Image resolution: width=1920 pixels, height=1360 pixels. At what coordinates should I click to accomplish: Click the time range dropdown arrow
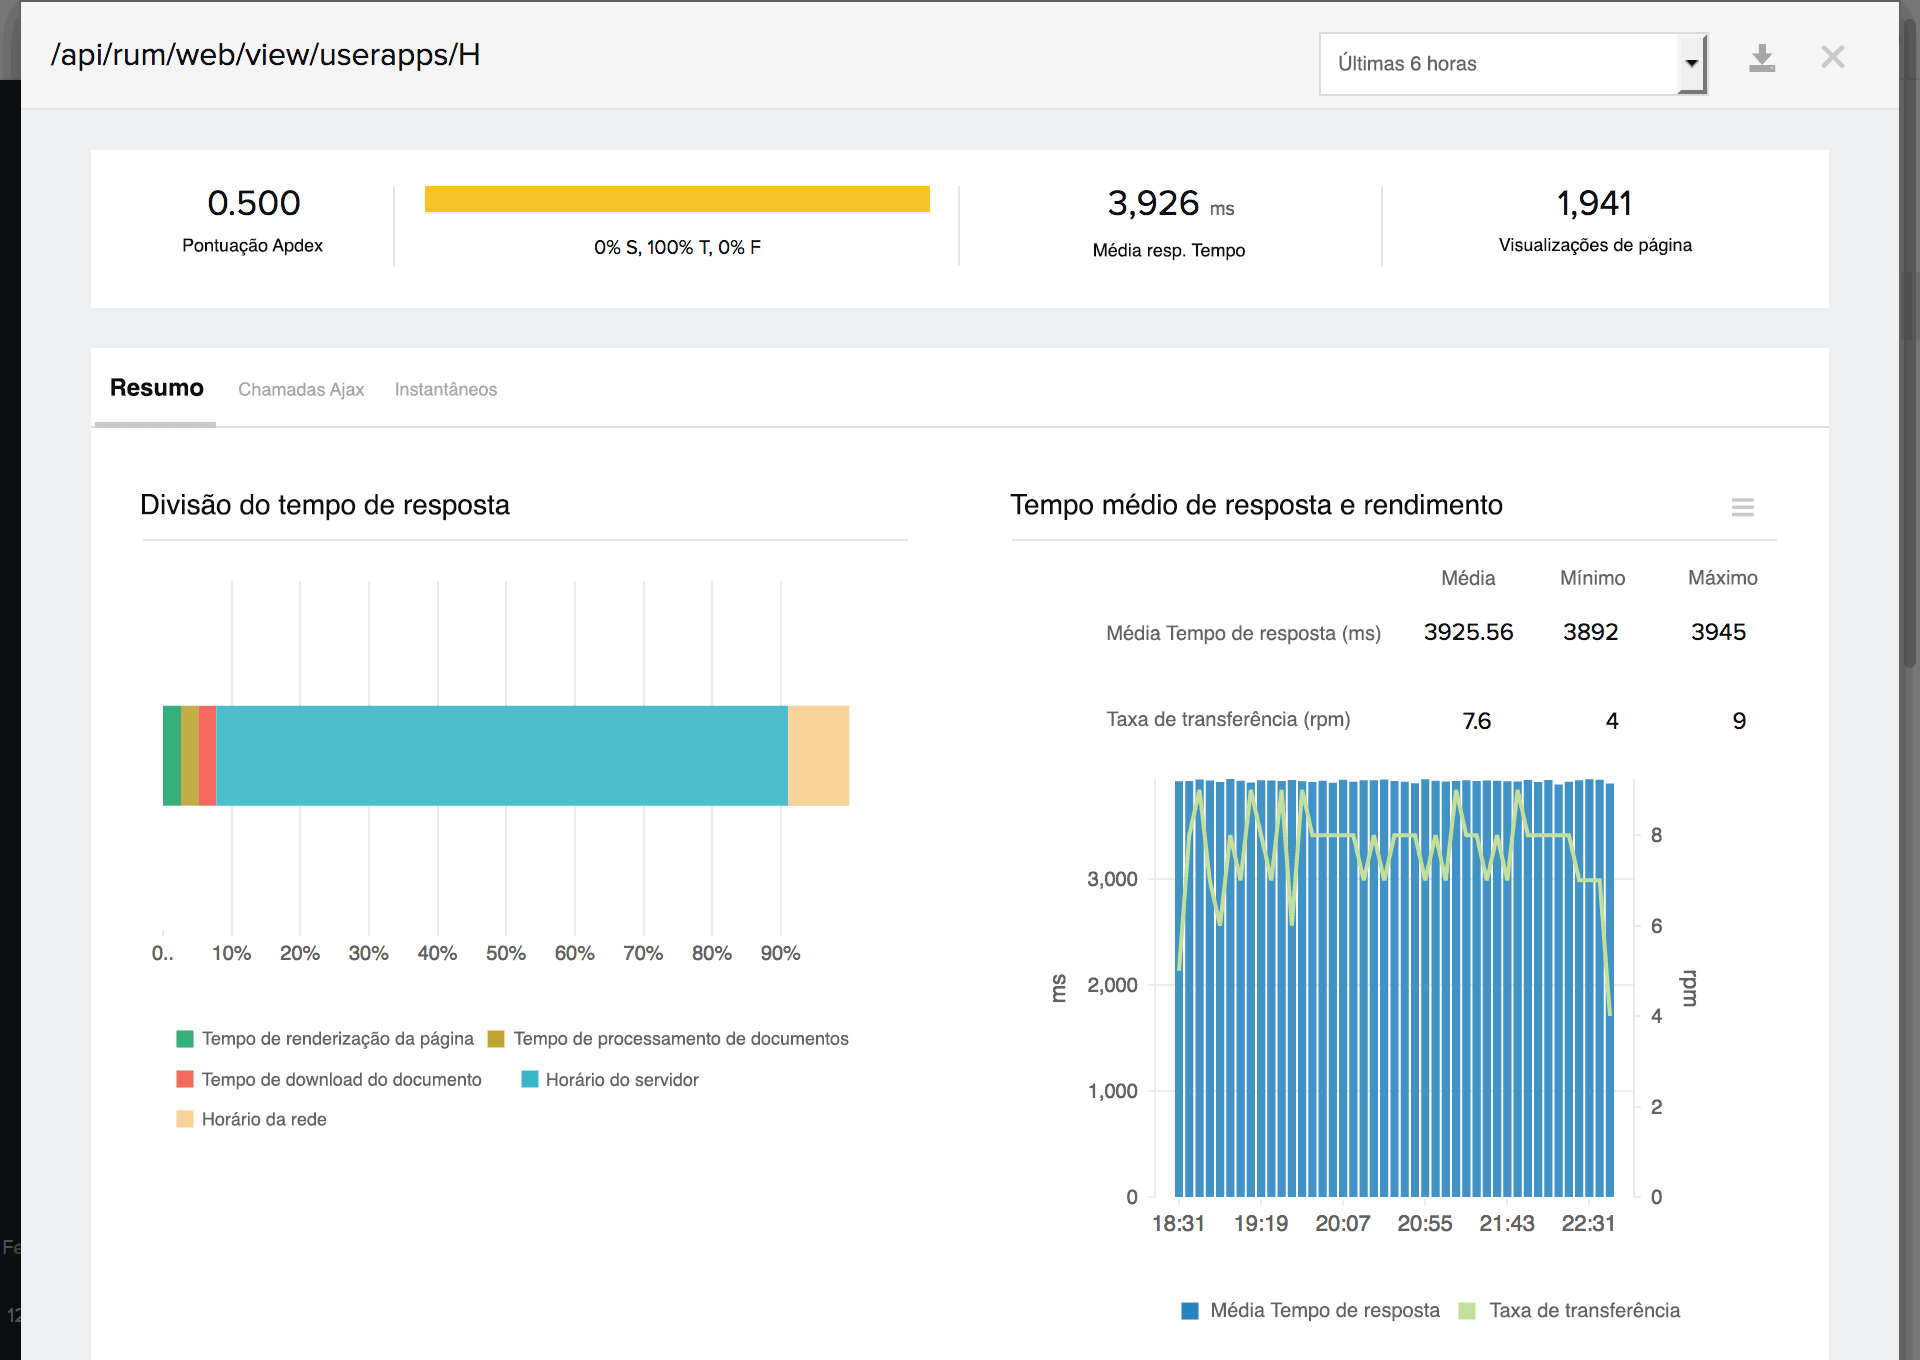coord(1691,64)
